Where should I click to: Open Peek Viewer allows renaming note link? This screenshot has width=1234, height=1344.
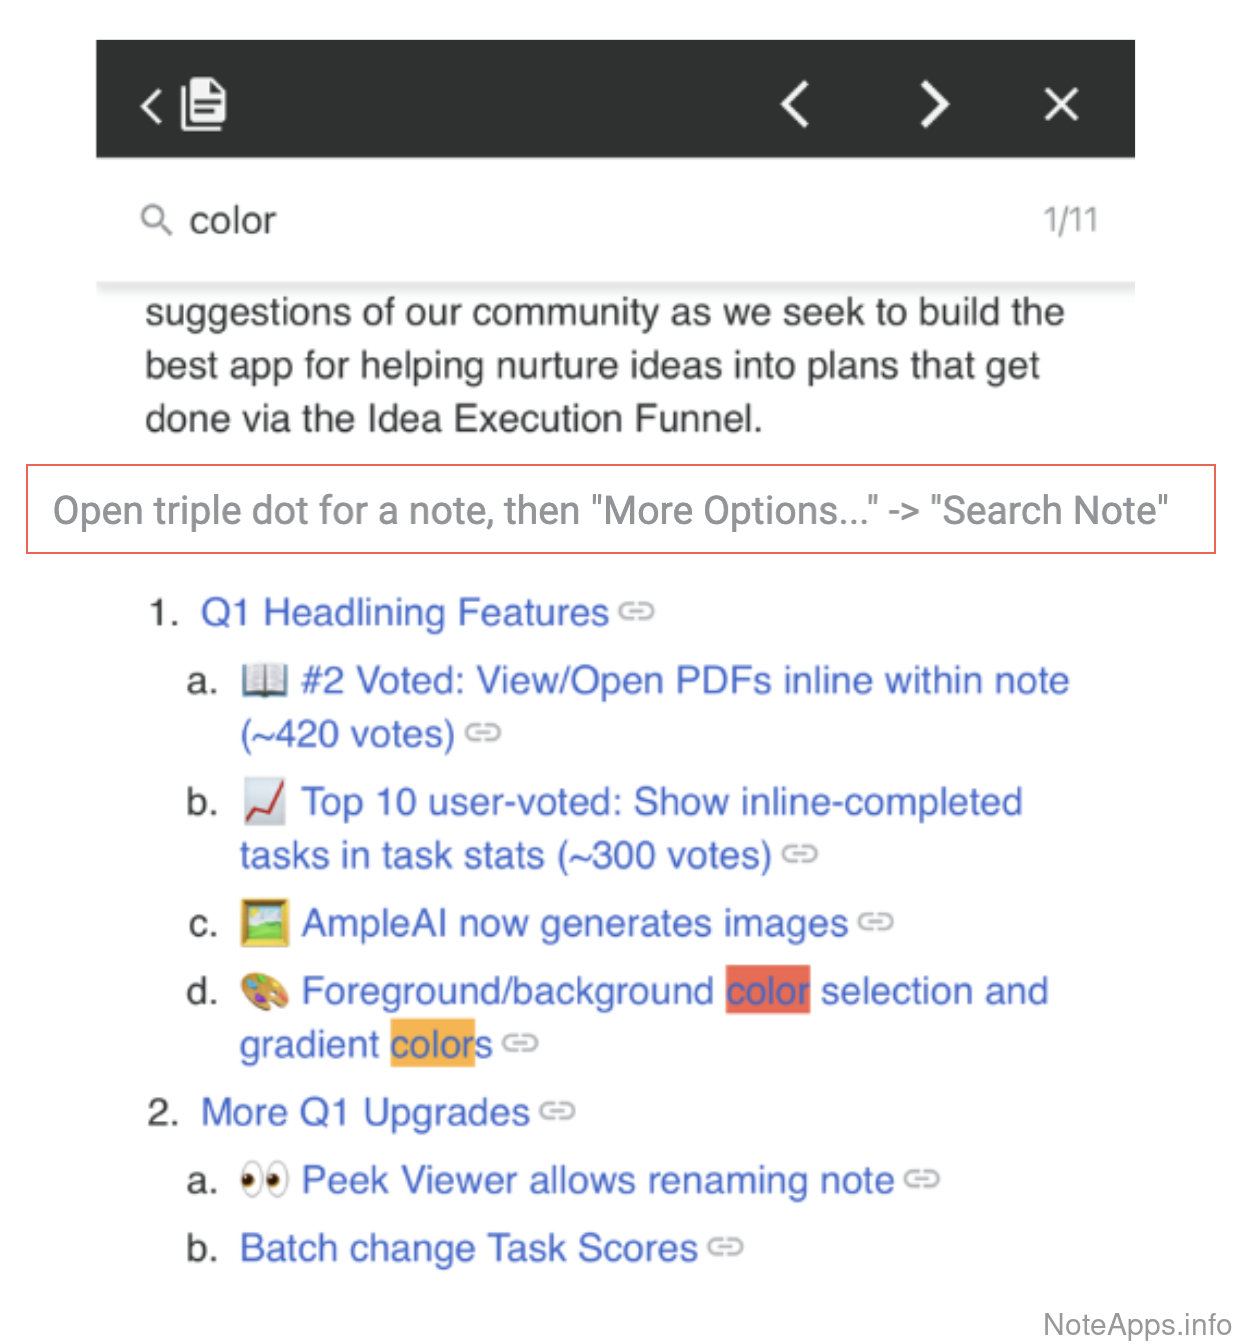pos(597,1180)
